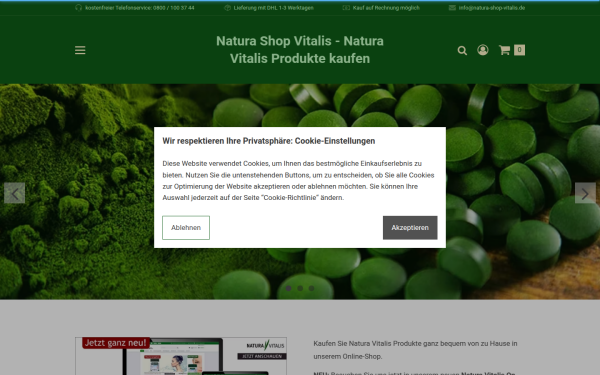Click Kauf auf Rechnung möglich text
Viewport: 600px width, 375px height.
click(386, 8)
